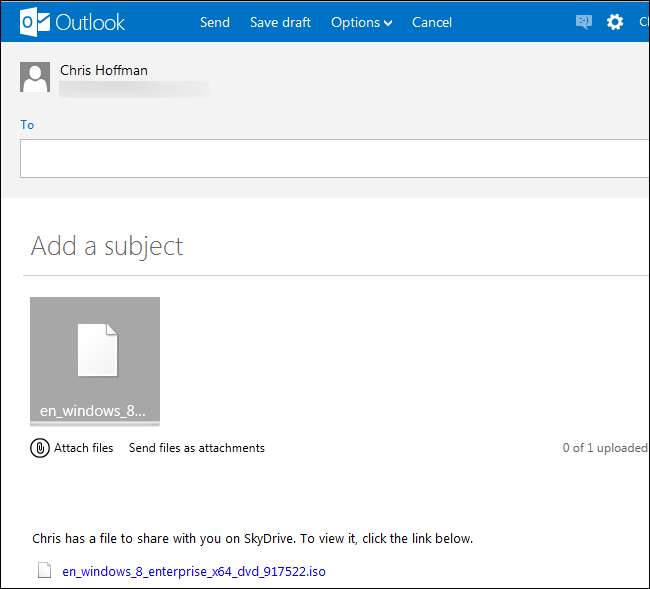
Task: Send the email message
Action: coord(215,22)
